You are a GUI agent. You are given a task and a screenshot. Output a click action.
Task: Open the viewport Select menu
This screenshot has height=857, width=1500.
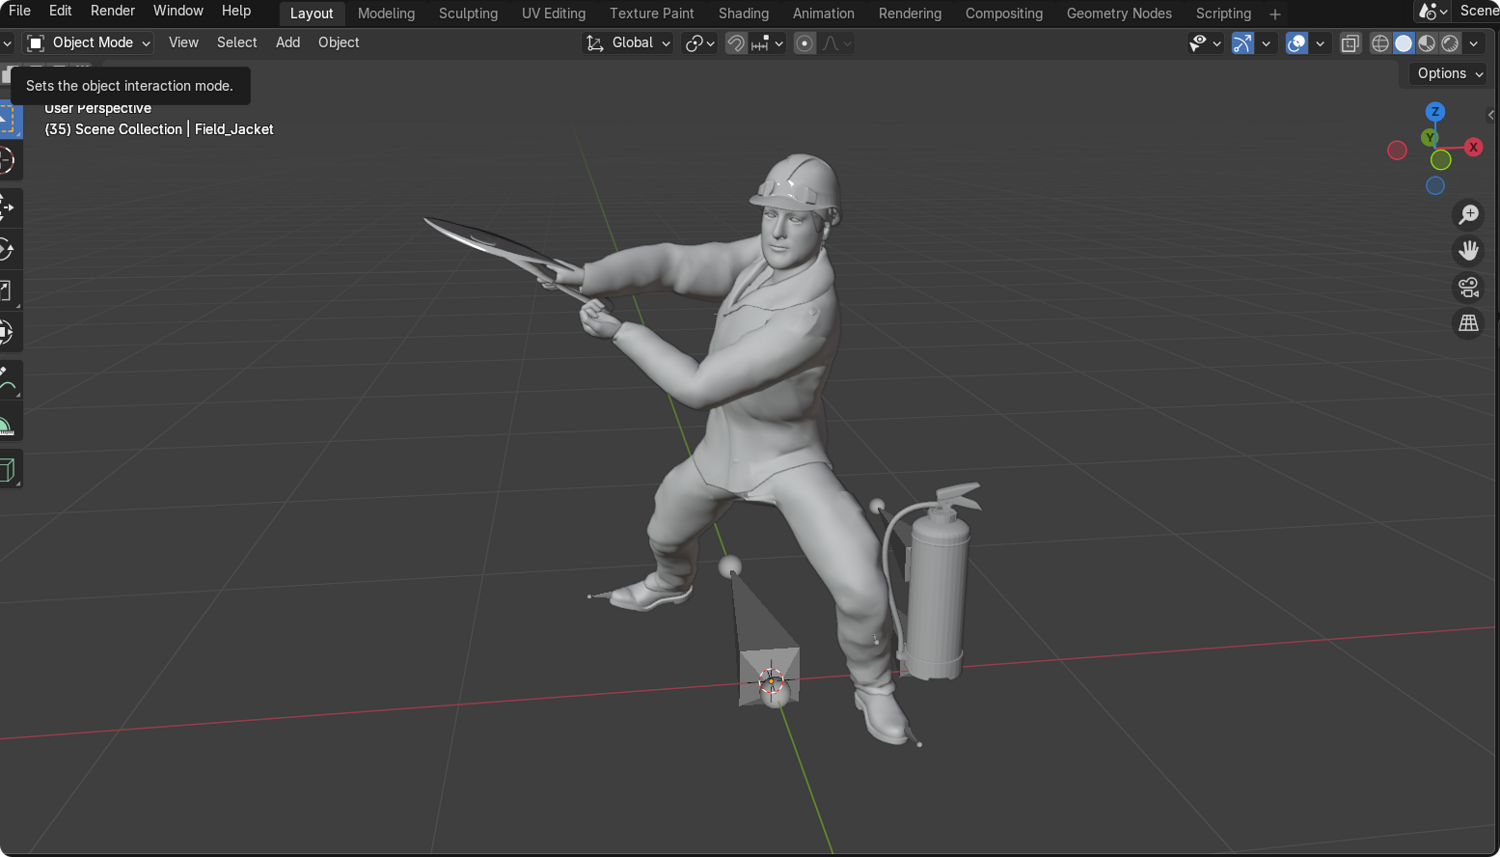[236, 43]
